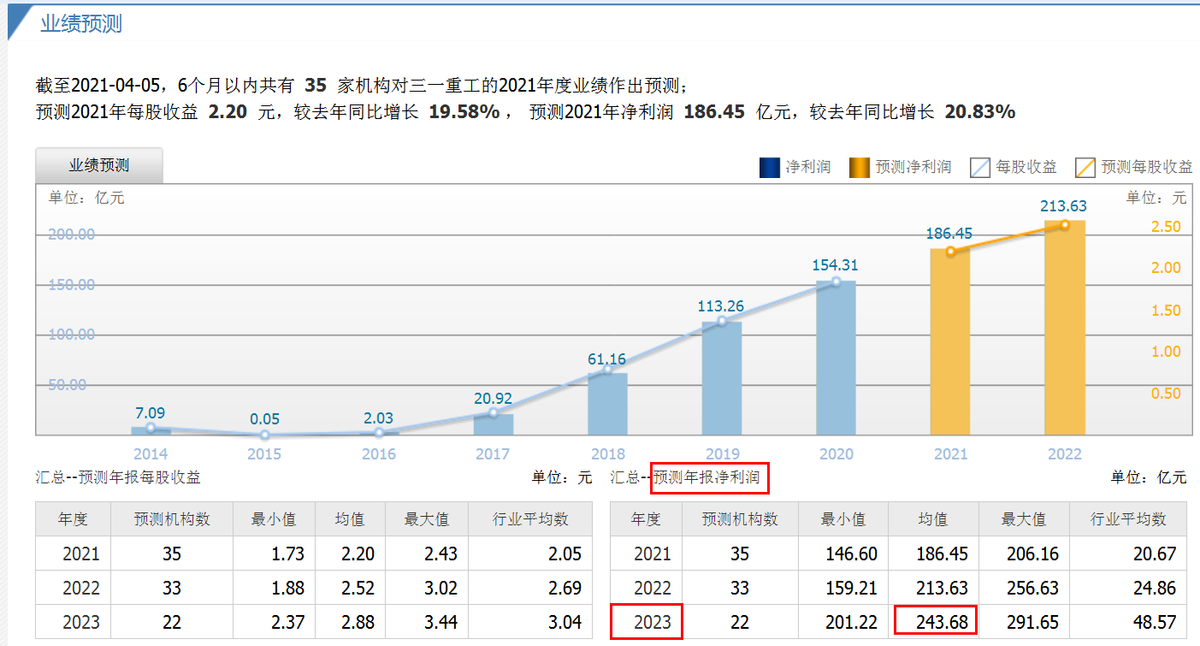Click the 2020 bar labeled 154.31
Image resolution: width=1200 pixels, height=646 pixels.
(836, 358)
